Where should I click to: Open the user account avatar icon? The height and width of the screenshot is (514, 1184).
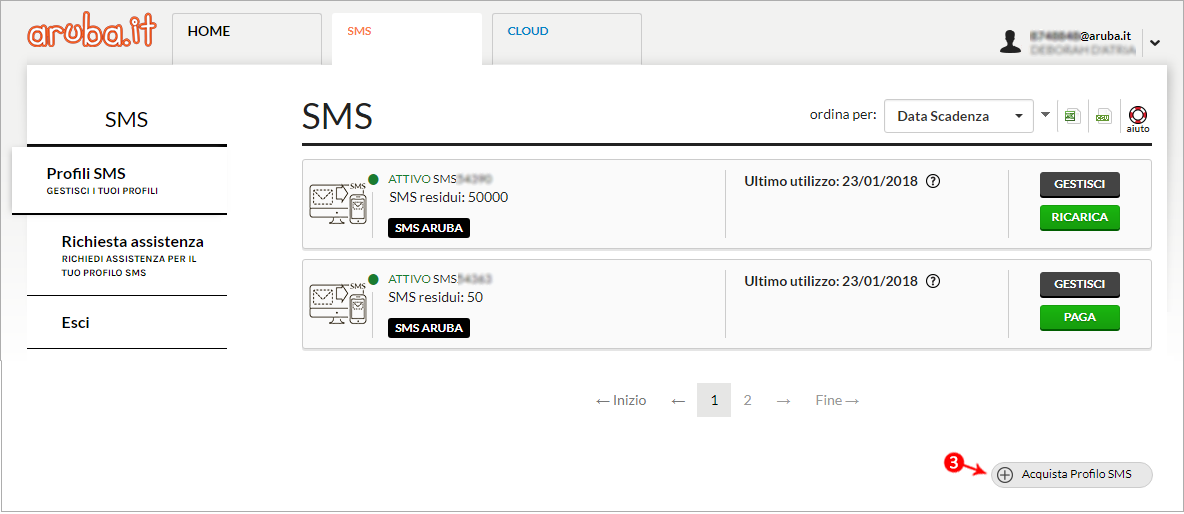tap(1010, 42)
